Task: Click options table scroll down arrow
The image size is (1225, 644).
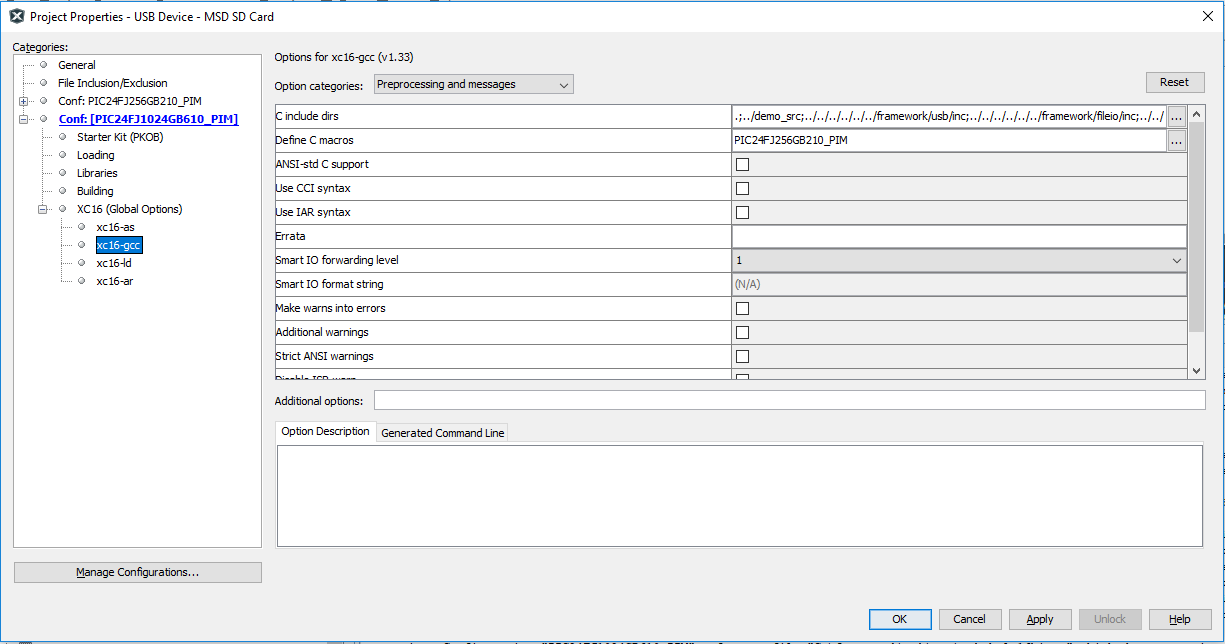Action: pos(1196,371)
